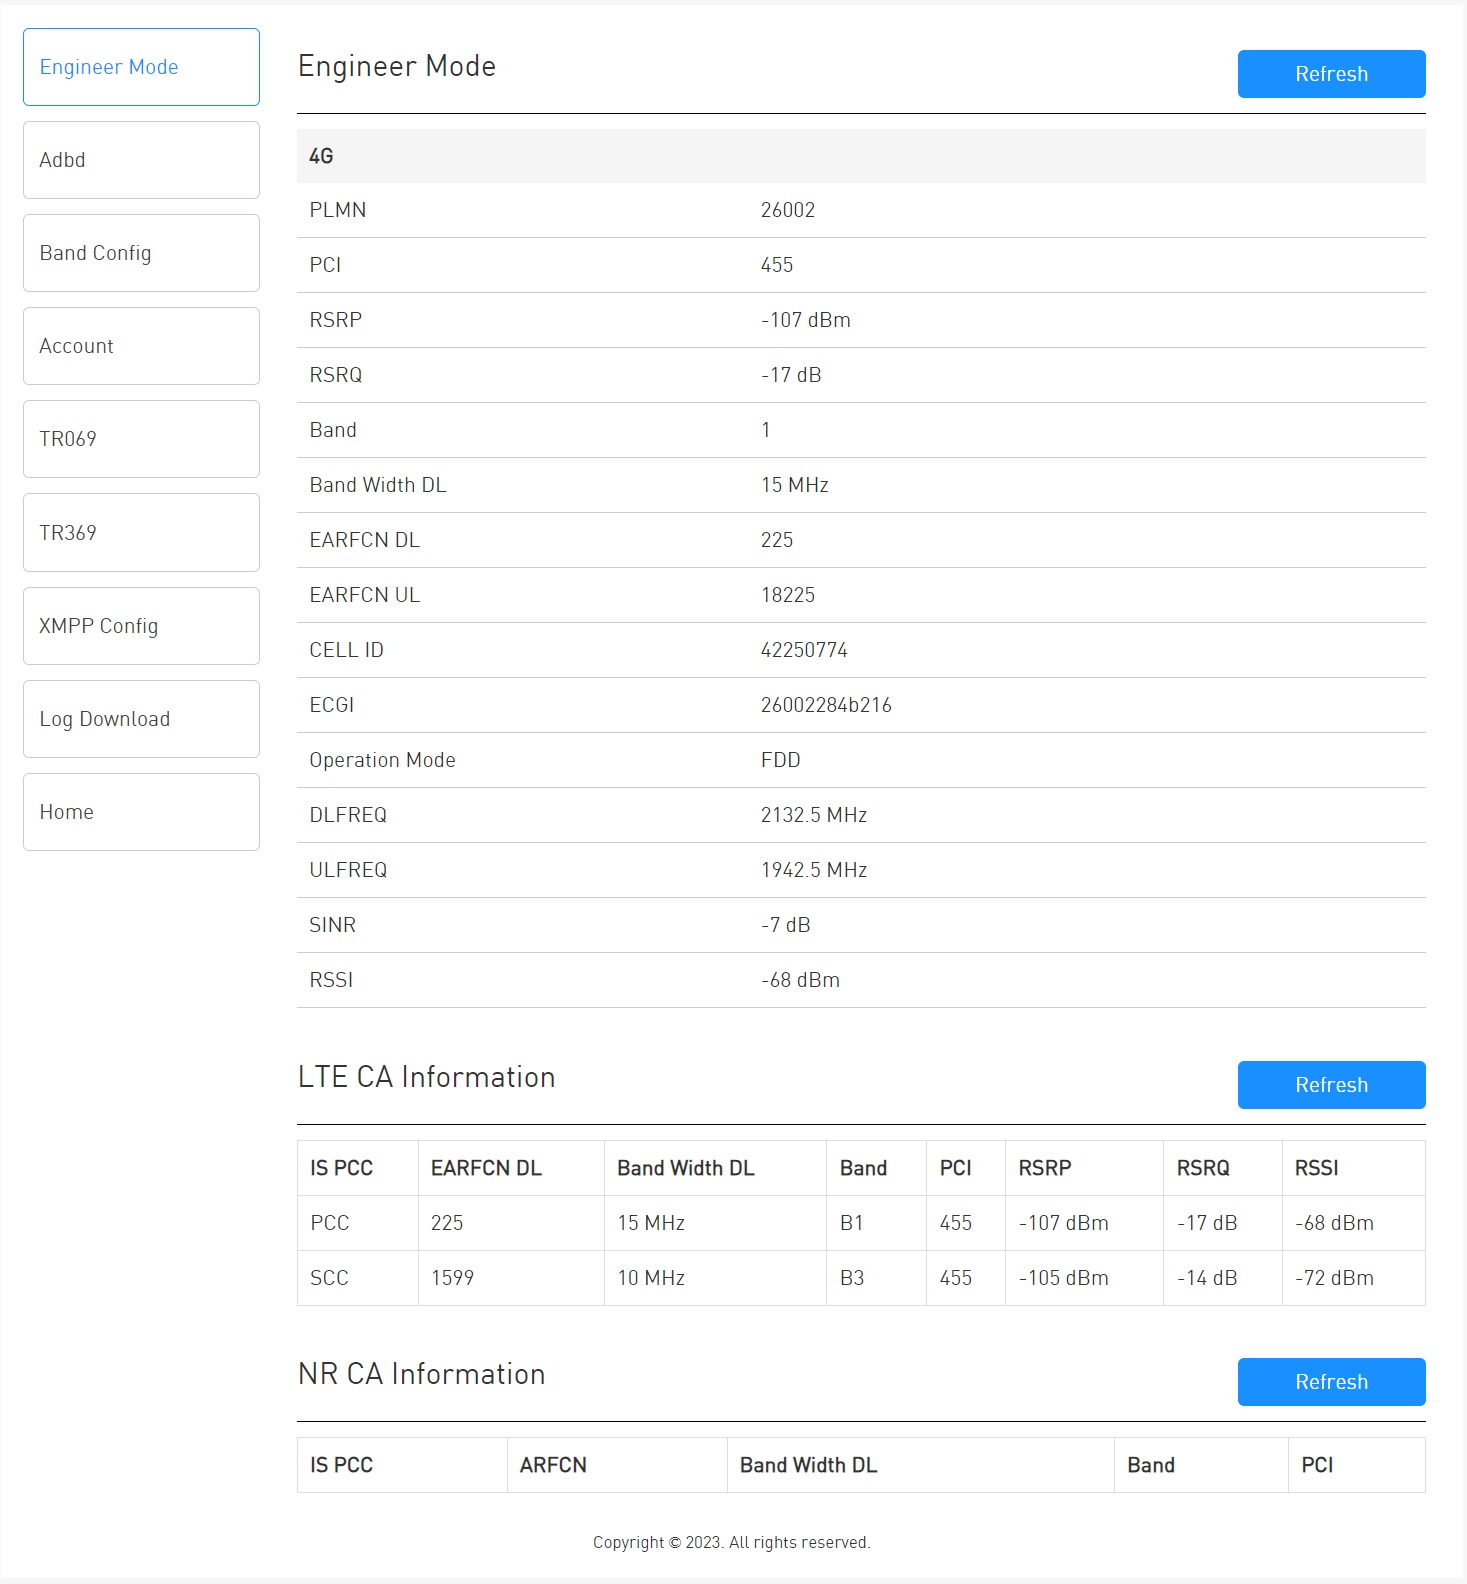Open XMPP Config from the sidebar
Image resolution: width=1467 pixels, height=1584 pixels.
tap(141, 626)
